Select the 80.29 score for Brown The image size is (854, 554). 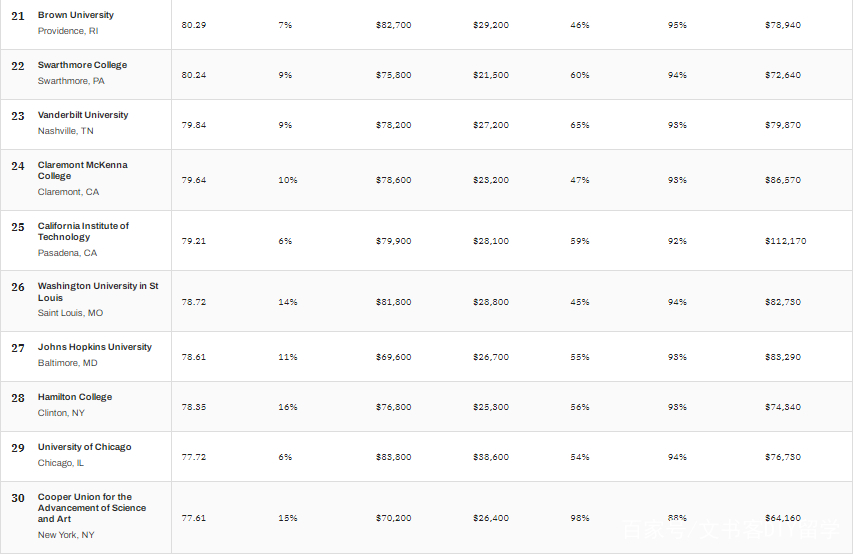[x=194, y=25]
